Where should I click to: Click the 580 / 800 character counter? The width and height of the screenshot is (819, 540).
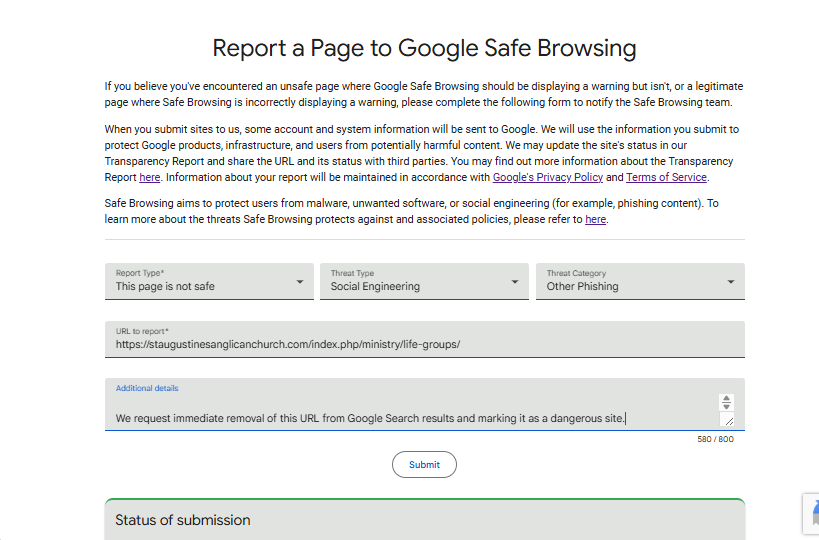pyautogui.click(x=715, y=439)
